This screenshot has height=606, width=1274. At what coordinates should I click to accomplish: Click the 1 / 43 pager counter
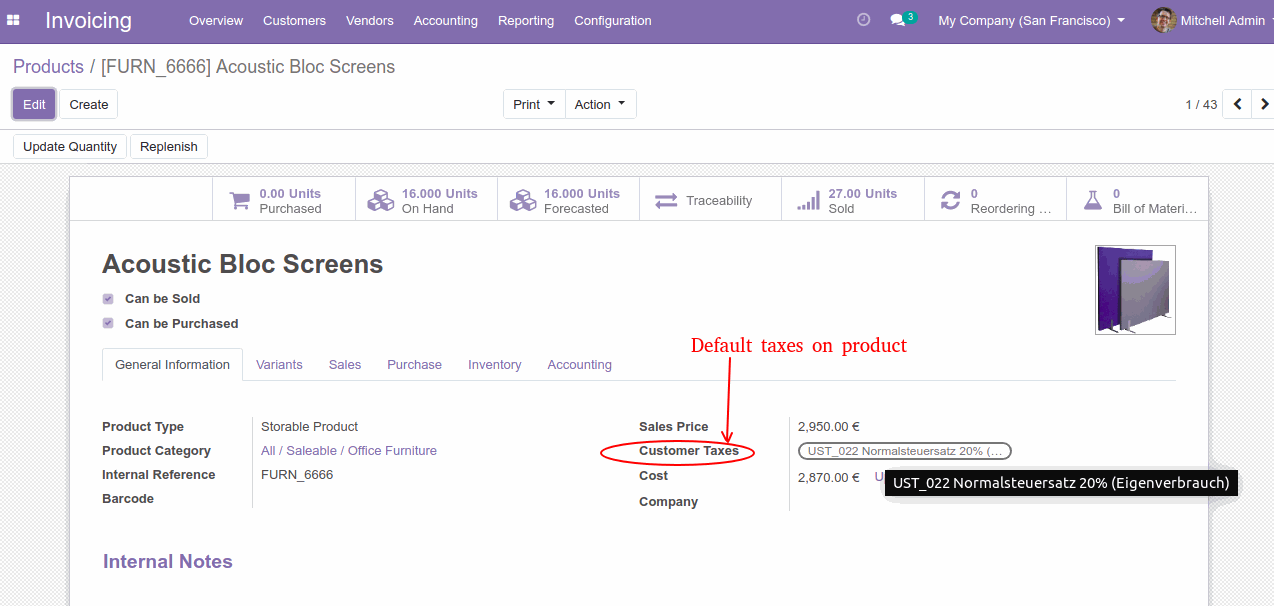tap(1201, 105)
